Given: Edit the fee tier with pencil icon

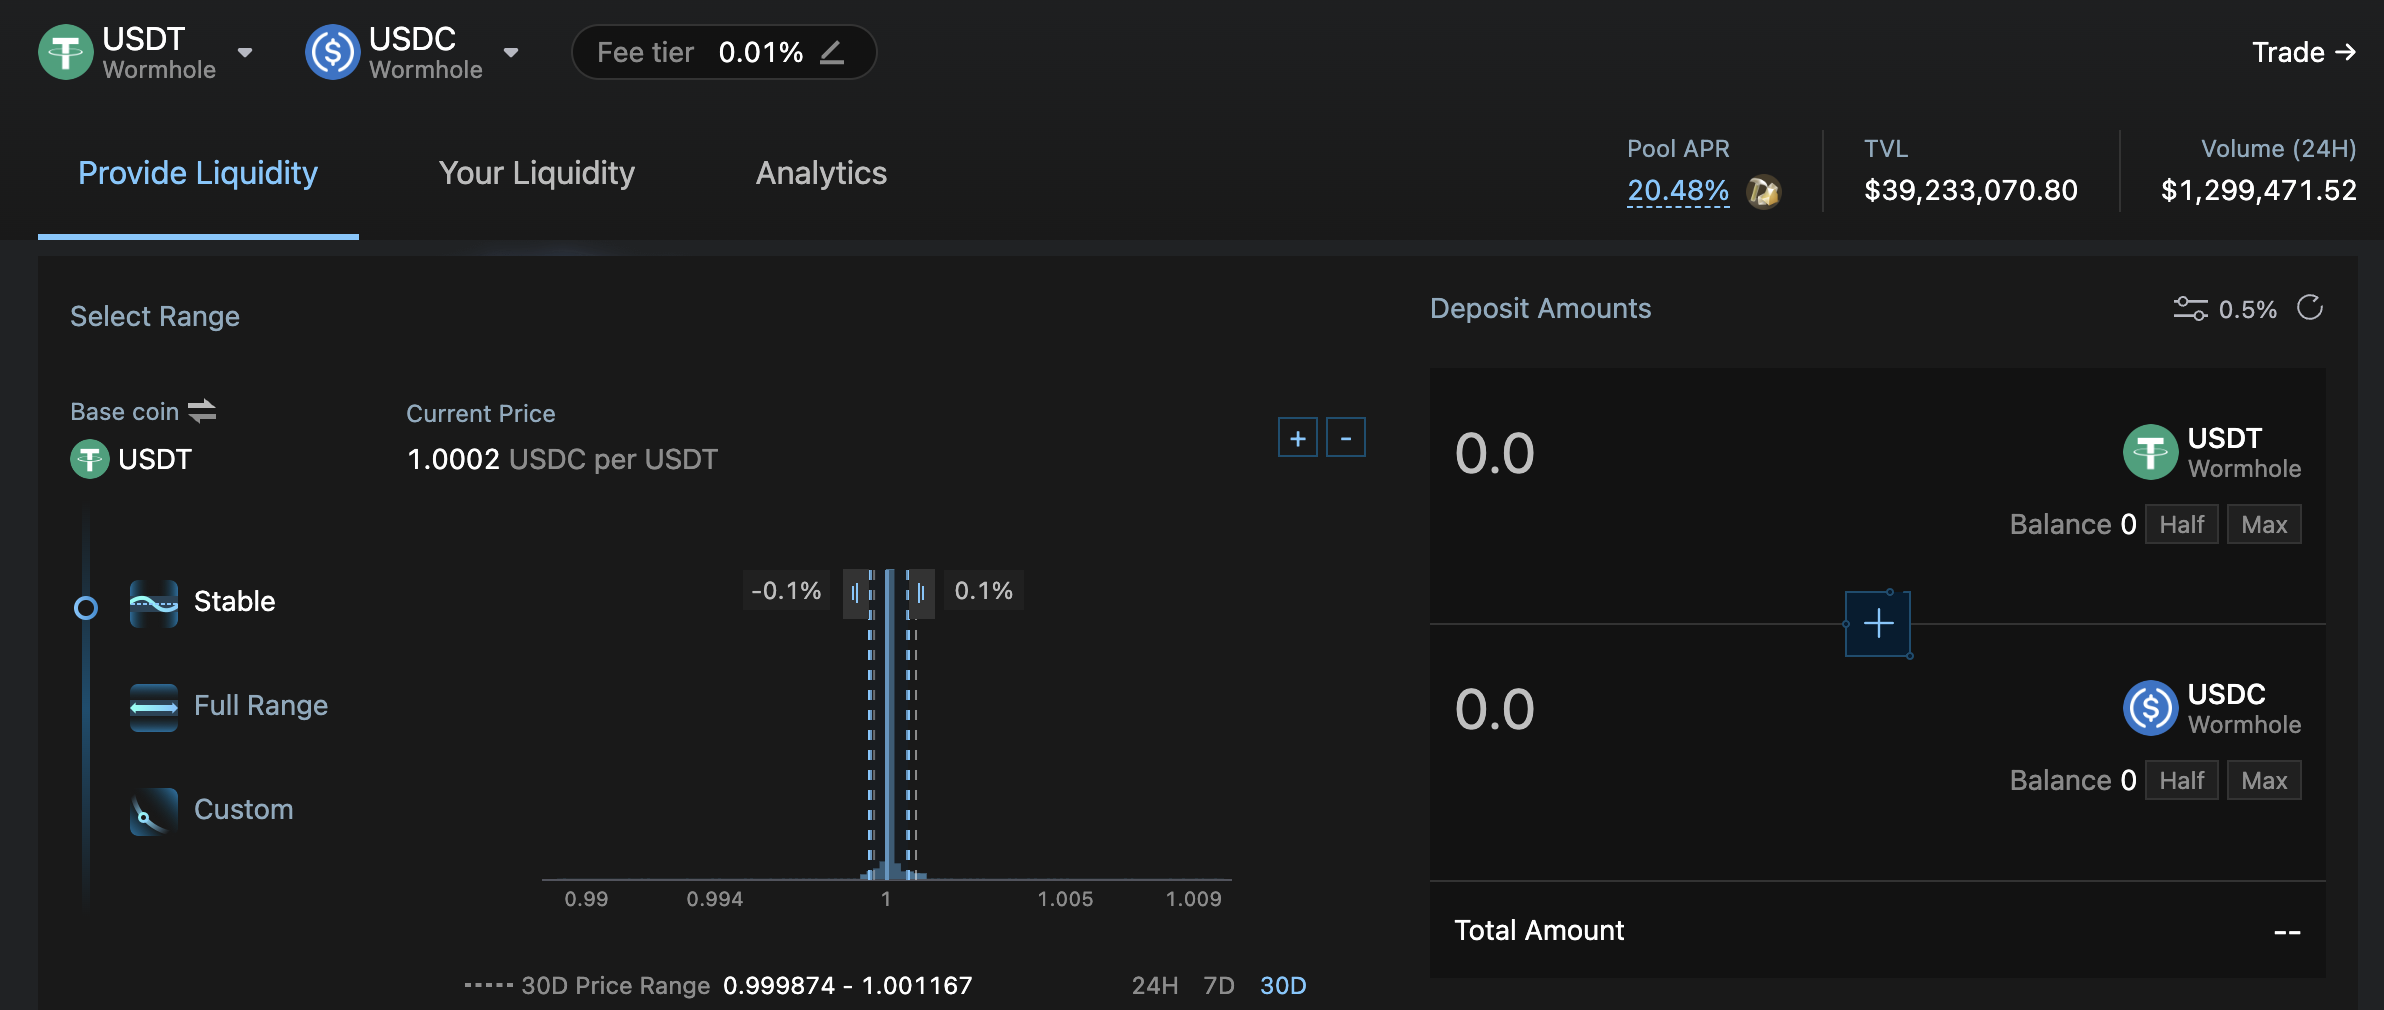Looking at the screenshot, I should (832, 52).
